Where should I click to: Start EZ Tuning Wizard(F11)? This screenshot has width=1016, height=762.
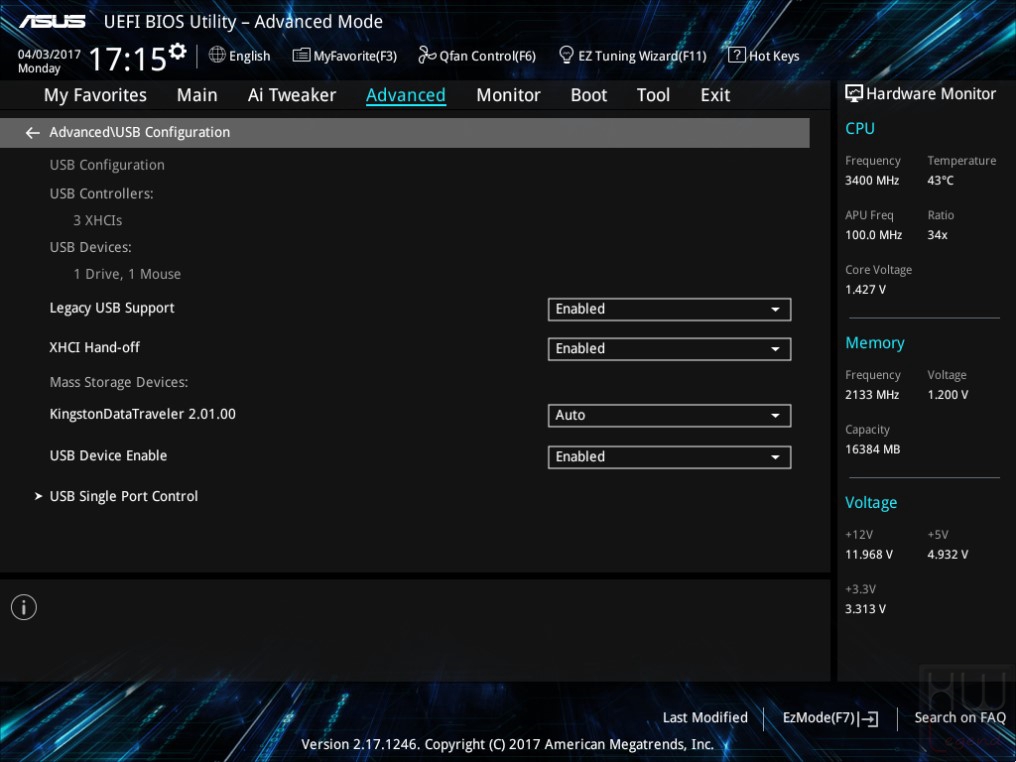632,56
